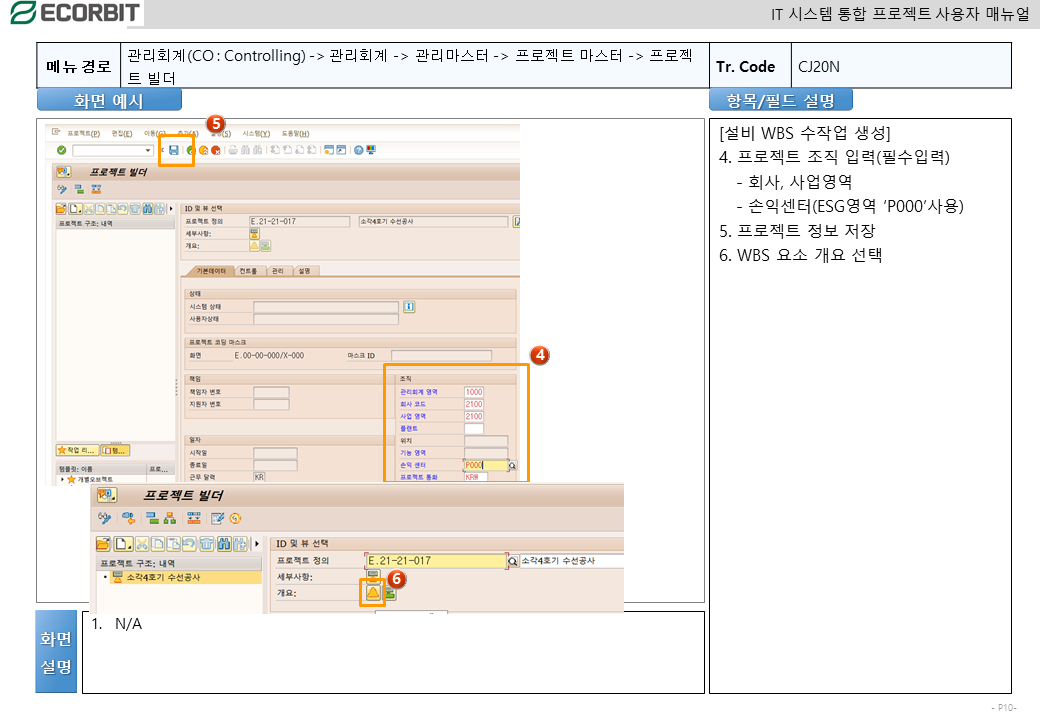Select 소각4호기 수선공사 in the project tree

coord(162,577)
